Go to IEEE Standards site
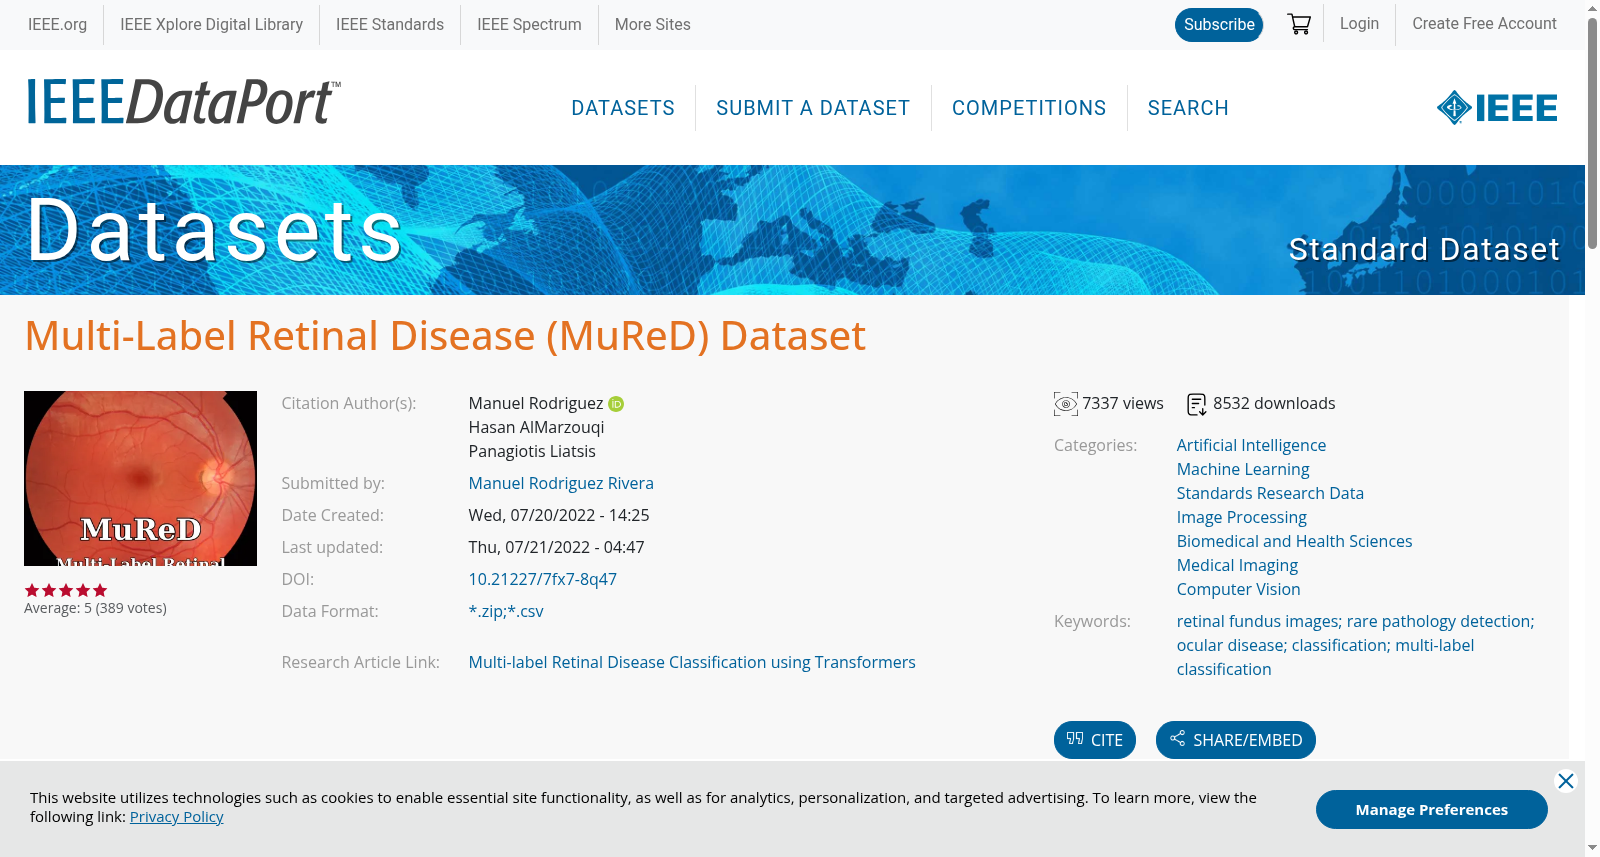This screenshot has width=1600, height=857. tap(390, 24)
